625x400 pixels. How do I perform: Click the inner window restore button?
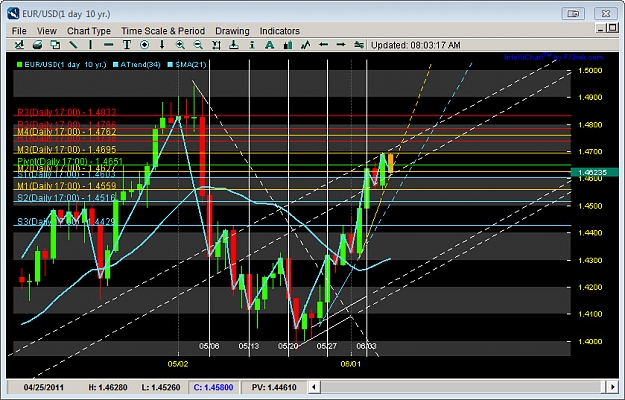pyautogui.click(x=612, y=28)
